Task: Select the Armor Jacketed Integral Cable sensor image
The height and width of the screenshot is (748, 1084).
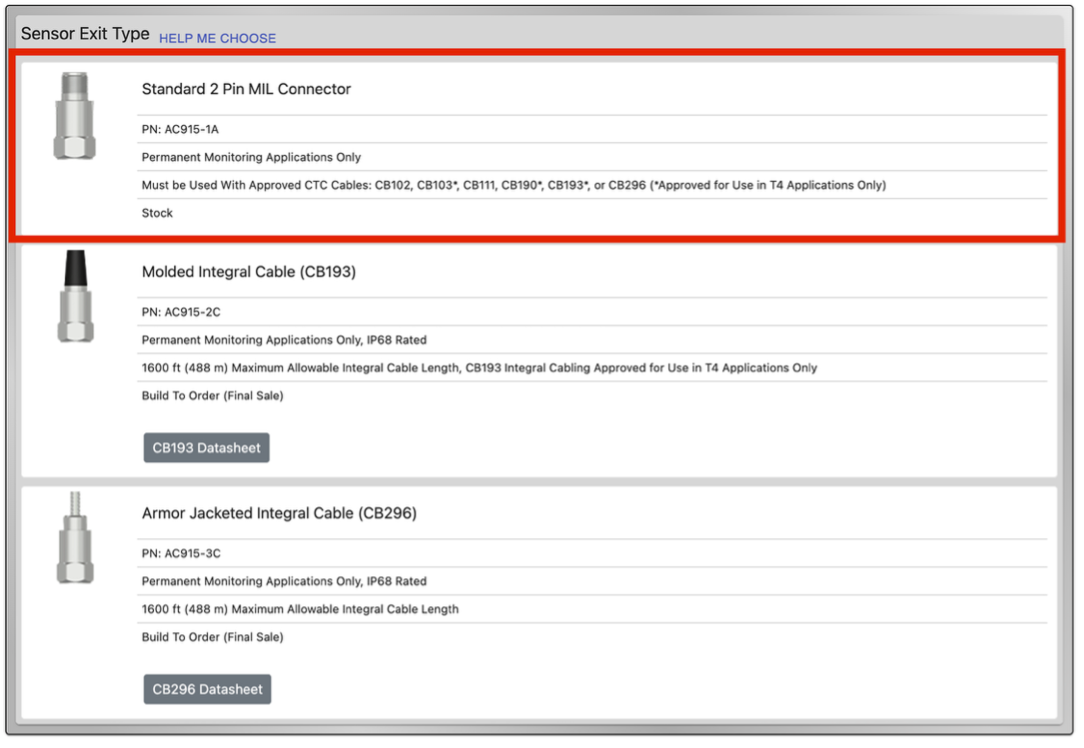Action: [x=75, y=537]
